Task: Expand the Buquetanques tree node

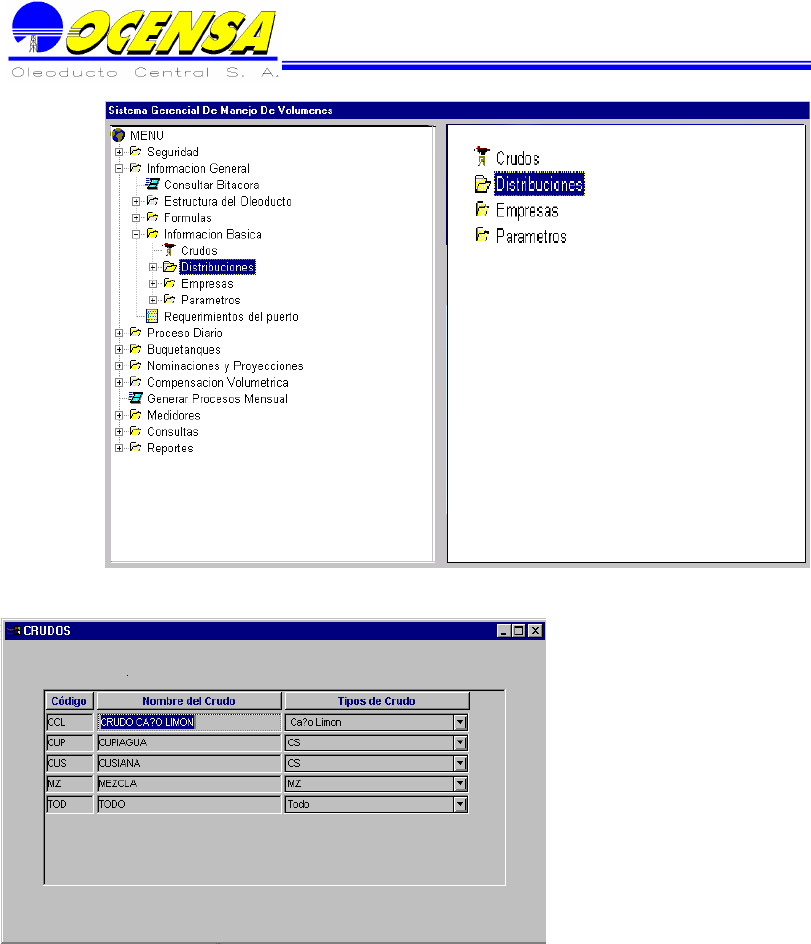Action: (x=119, y=350)
